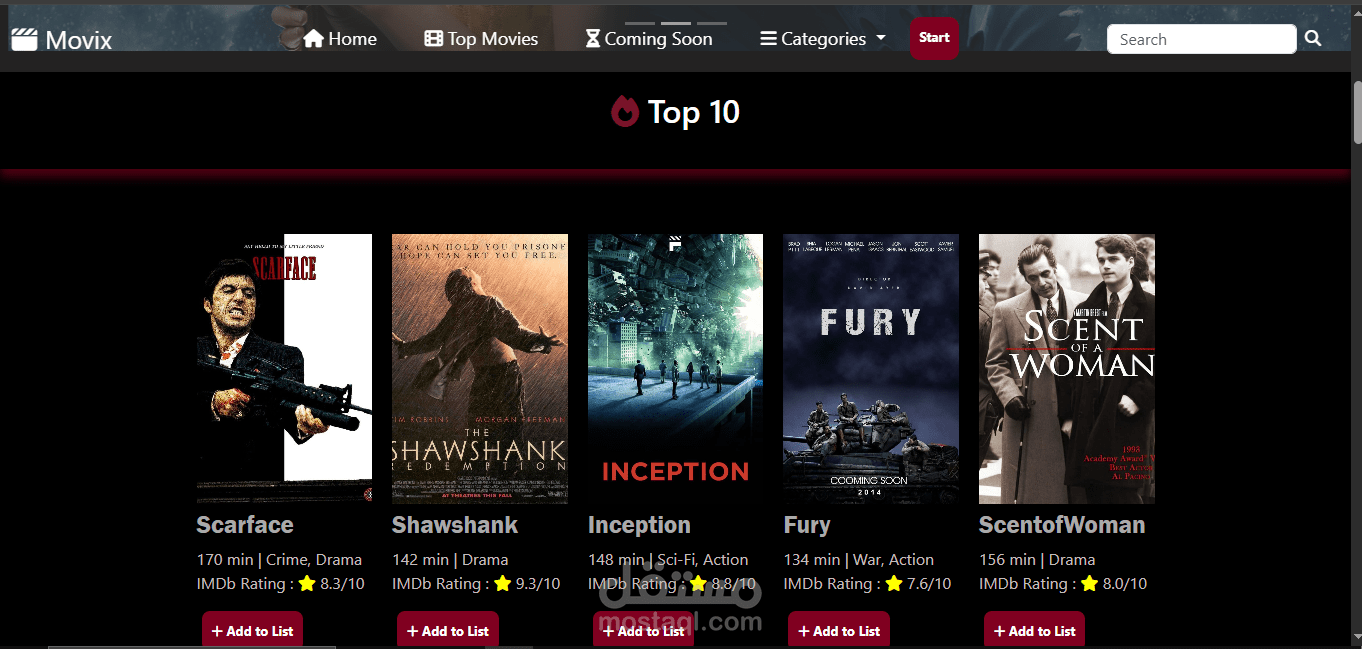Go to the Coming Soon page
Viewport: 1362px width, 649px height.
(x=649, y=39)
